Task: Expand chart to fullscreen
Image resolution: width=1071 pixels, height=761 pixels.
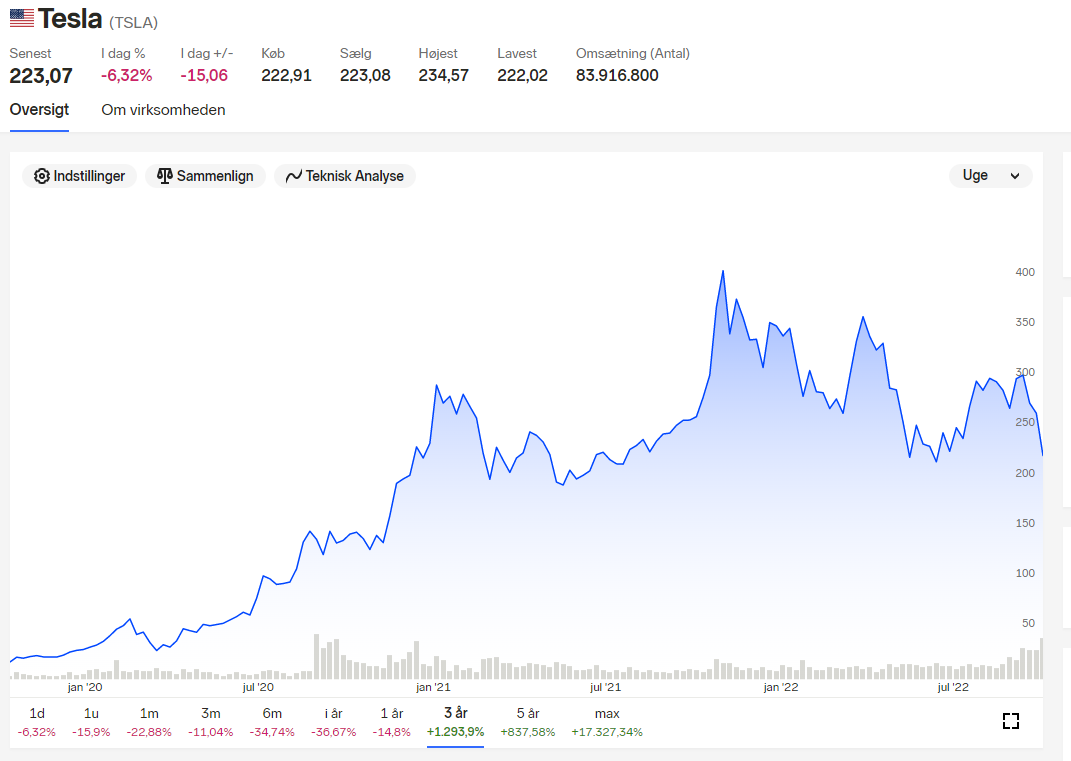Action: [x=1011, y=721]
